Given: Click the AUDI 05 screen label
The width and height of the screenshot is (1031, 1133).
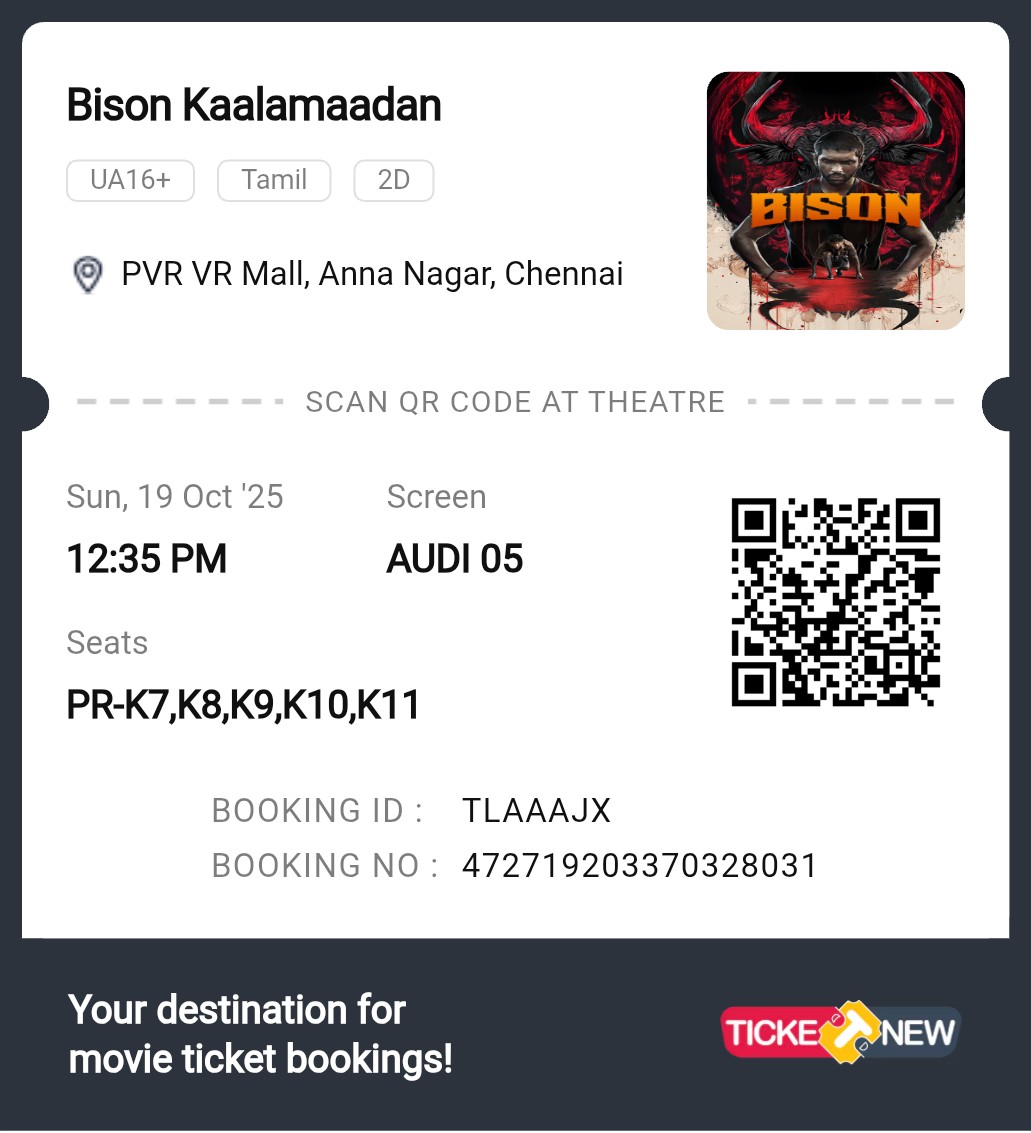Looking at the screenshot, I should (454, 559).
